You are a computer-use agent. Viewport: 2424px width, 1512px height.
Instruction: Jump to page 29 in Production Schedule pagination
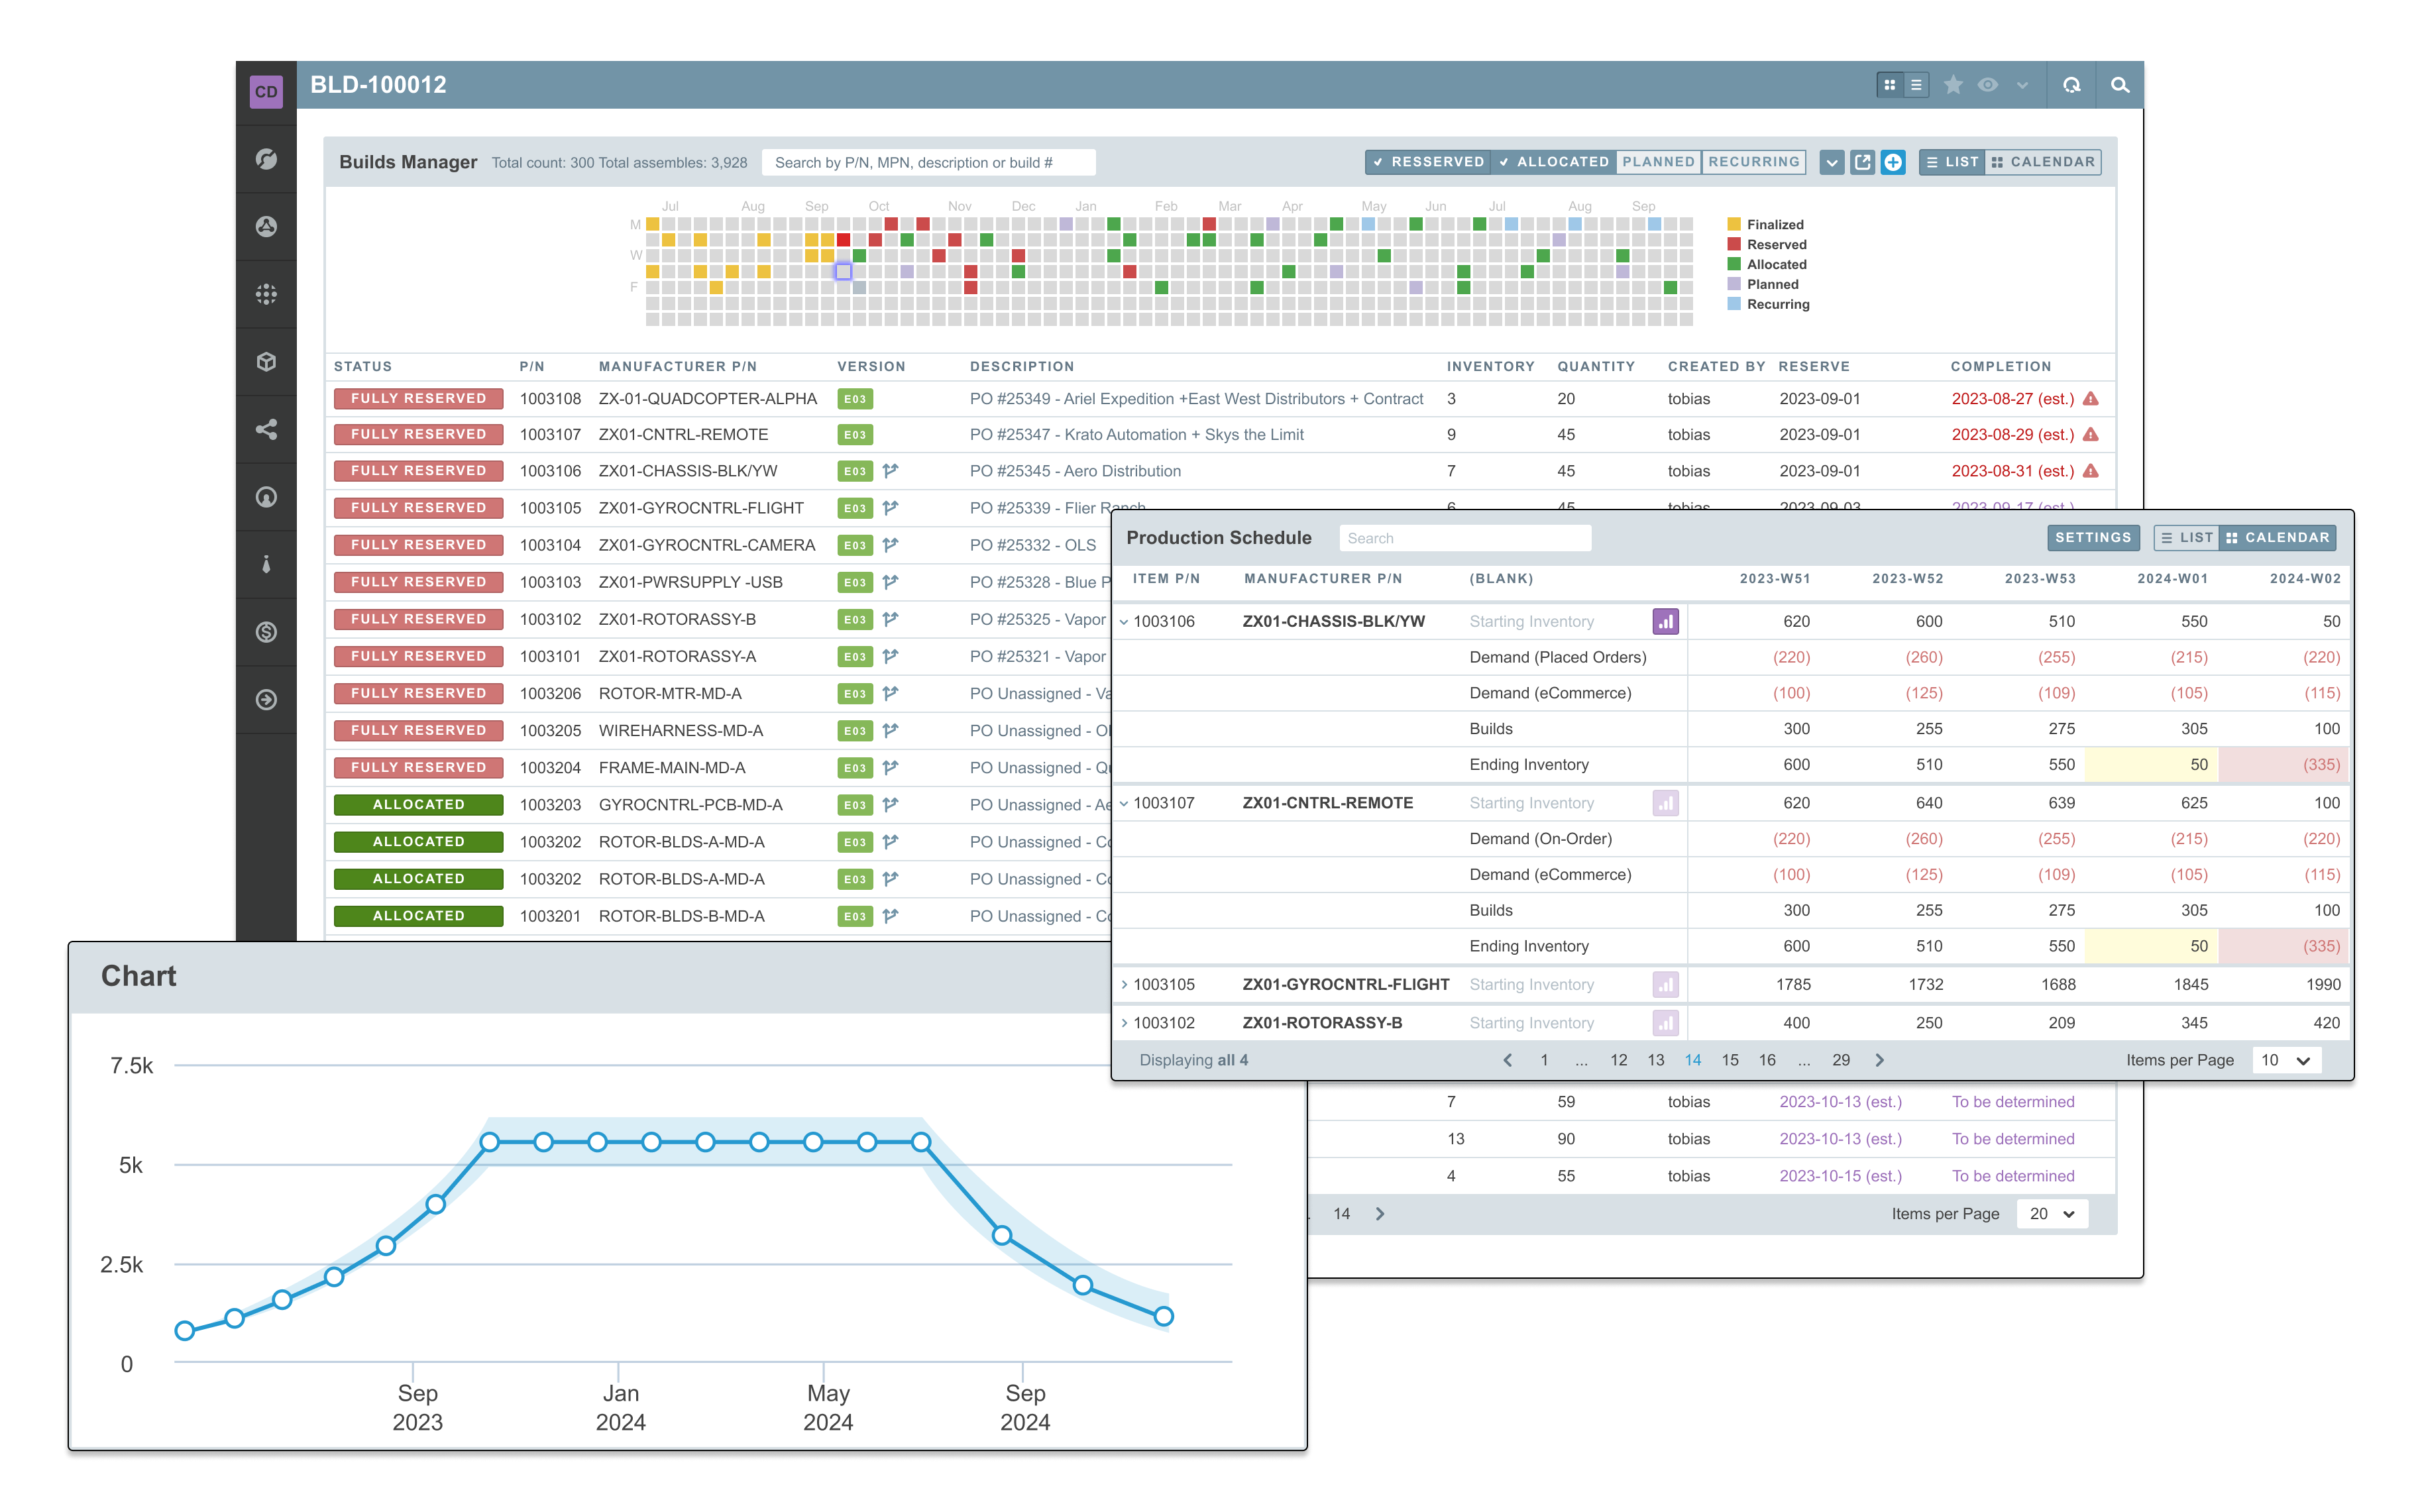[x=1841, y=1060]
